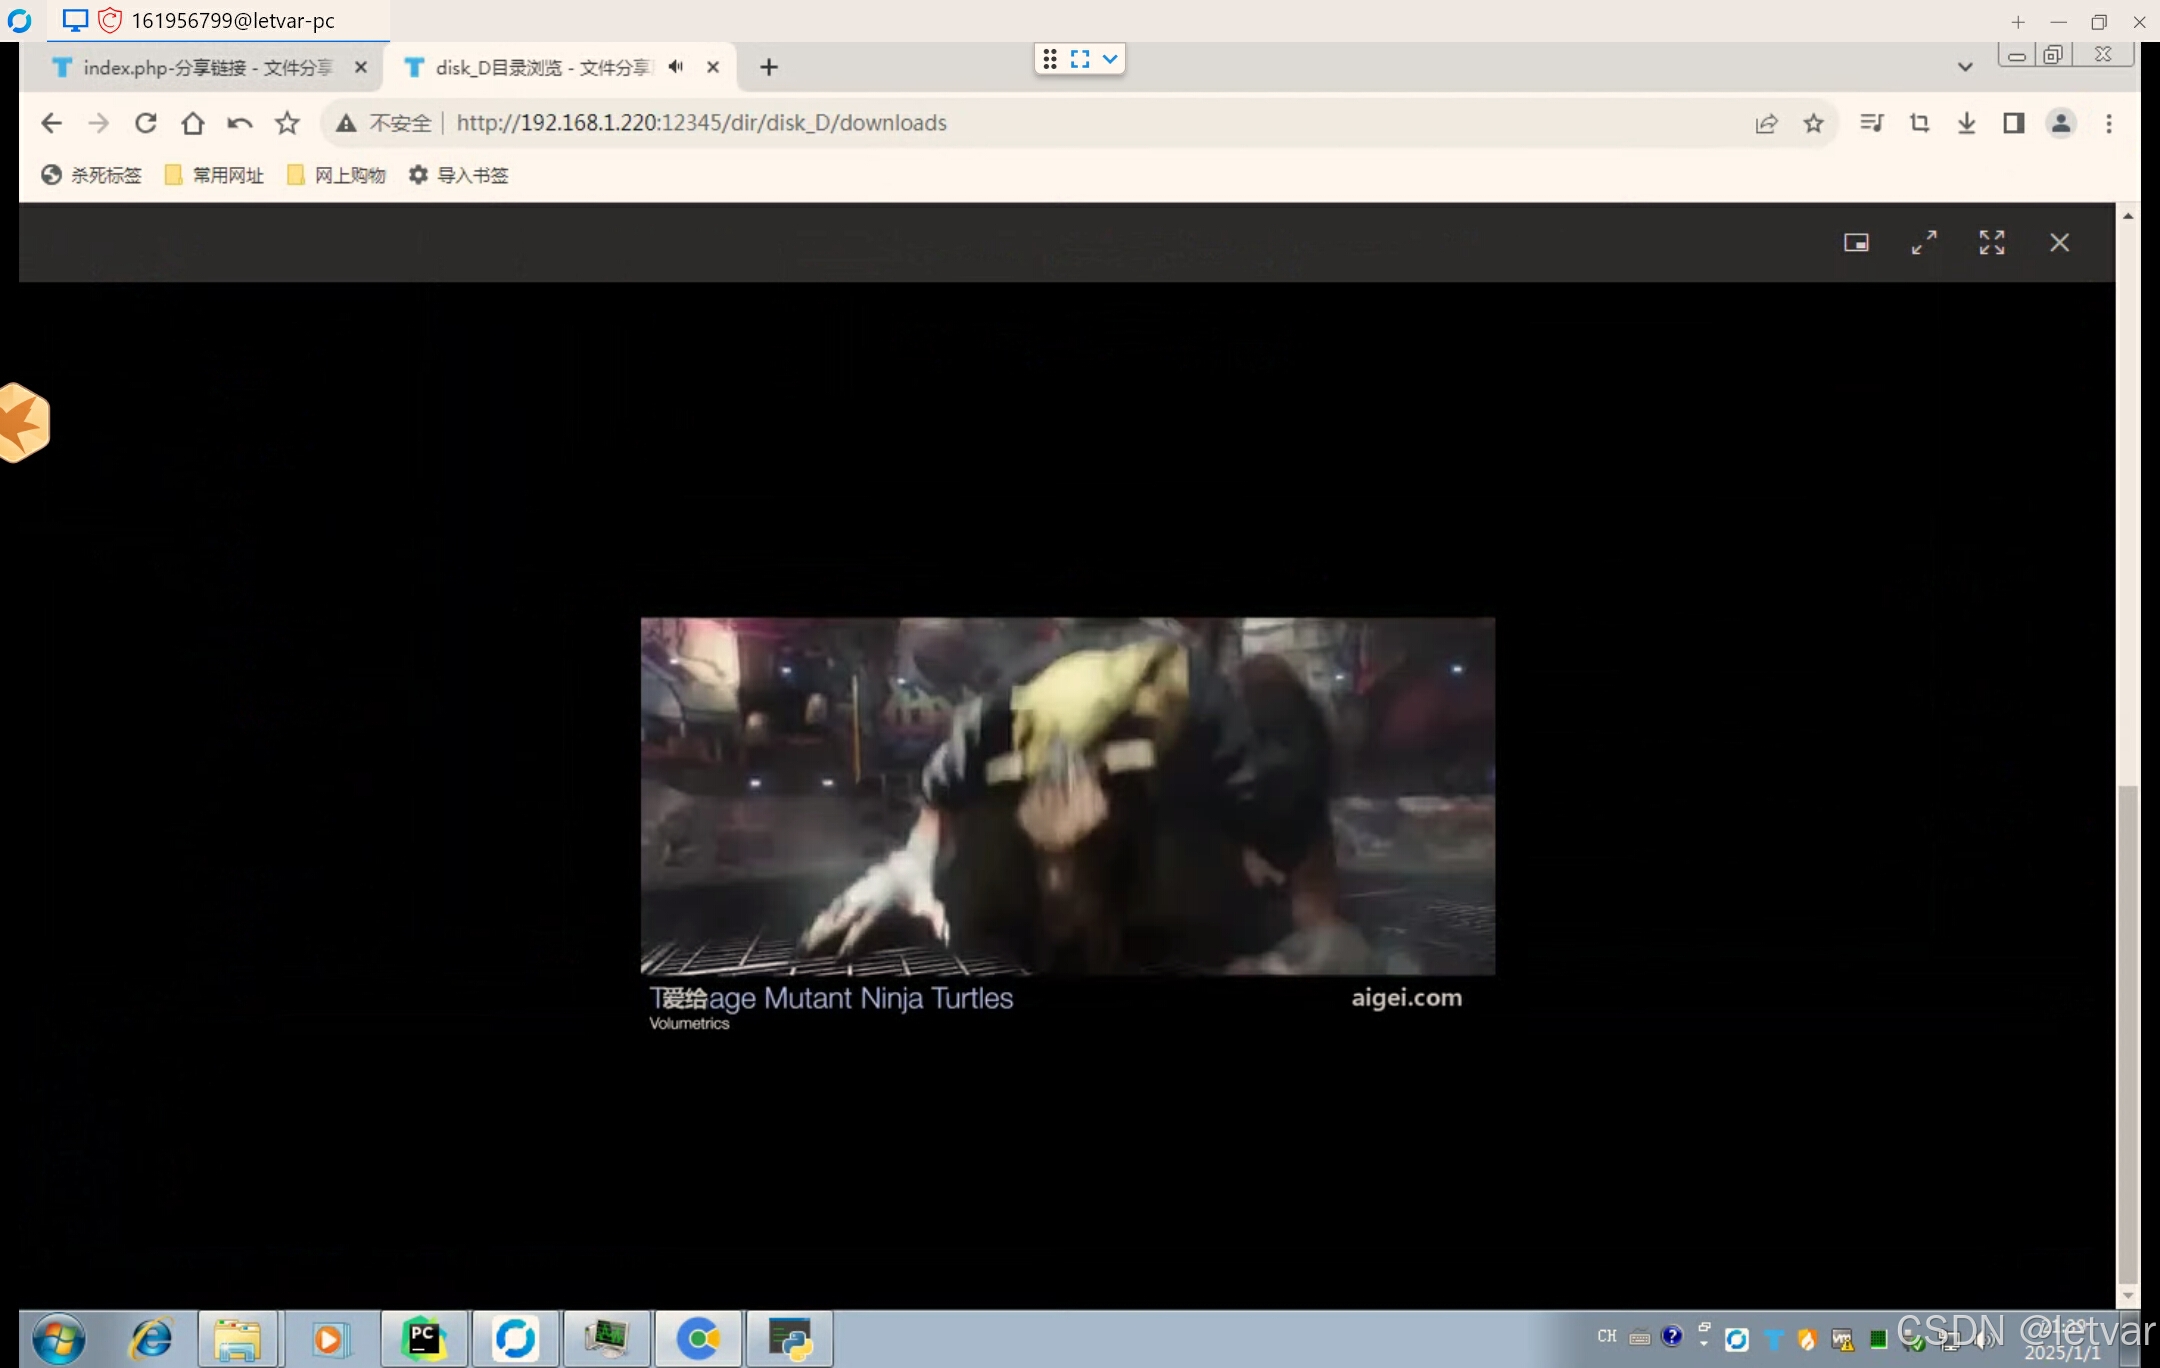Click the page vertical scrollbar thumb

tap(2128, 1034)
